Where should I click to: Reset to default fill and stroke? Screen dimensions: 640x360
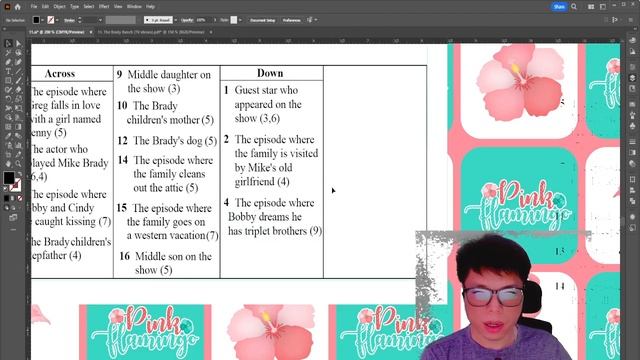(5, 189)
